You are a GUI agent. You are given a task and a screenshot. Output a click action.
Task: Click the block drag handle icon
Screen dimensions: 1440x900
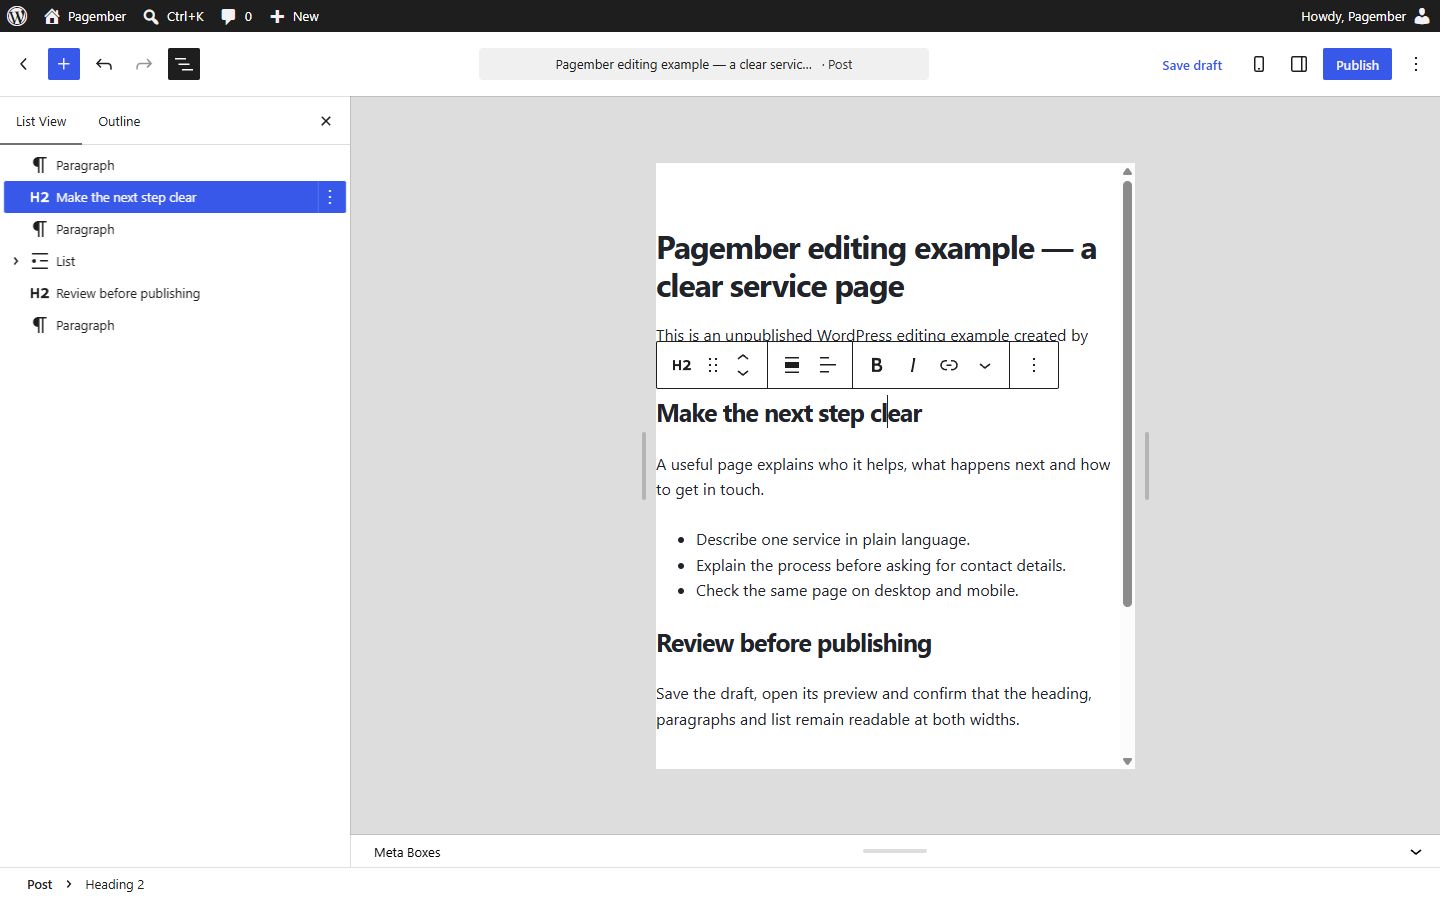pos(713,365)
